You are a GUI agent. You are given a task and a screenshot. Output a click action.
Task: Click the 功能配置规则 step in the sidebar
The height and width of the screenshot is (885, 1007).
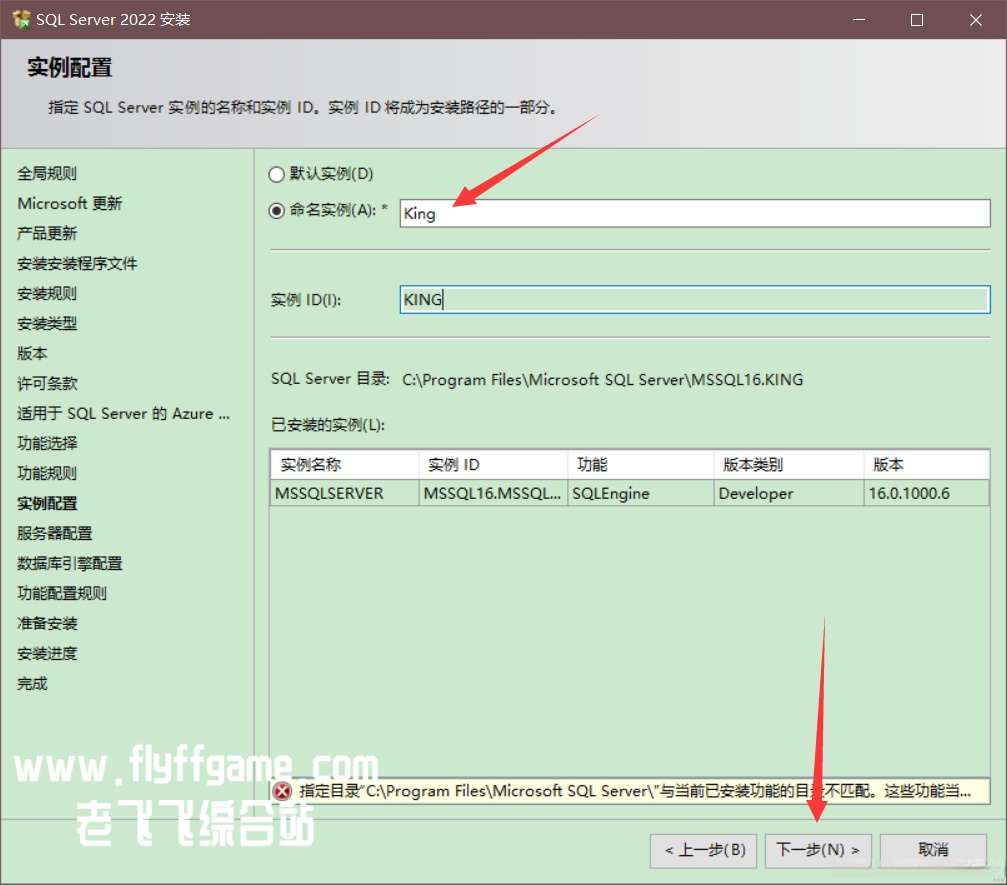[62, 593]
